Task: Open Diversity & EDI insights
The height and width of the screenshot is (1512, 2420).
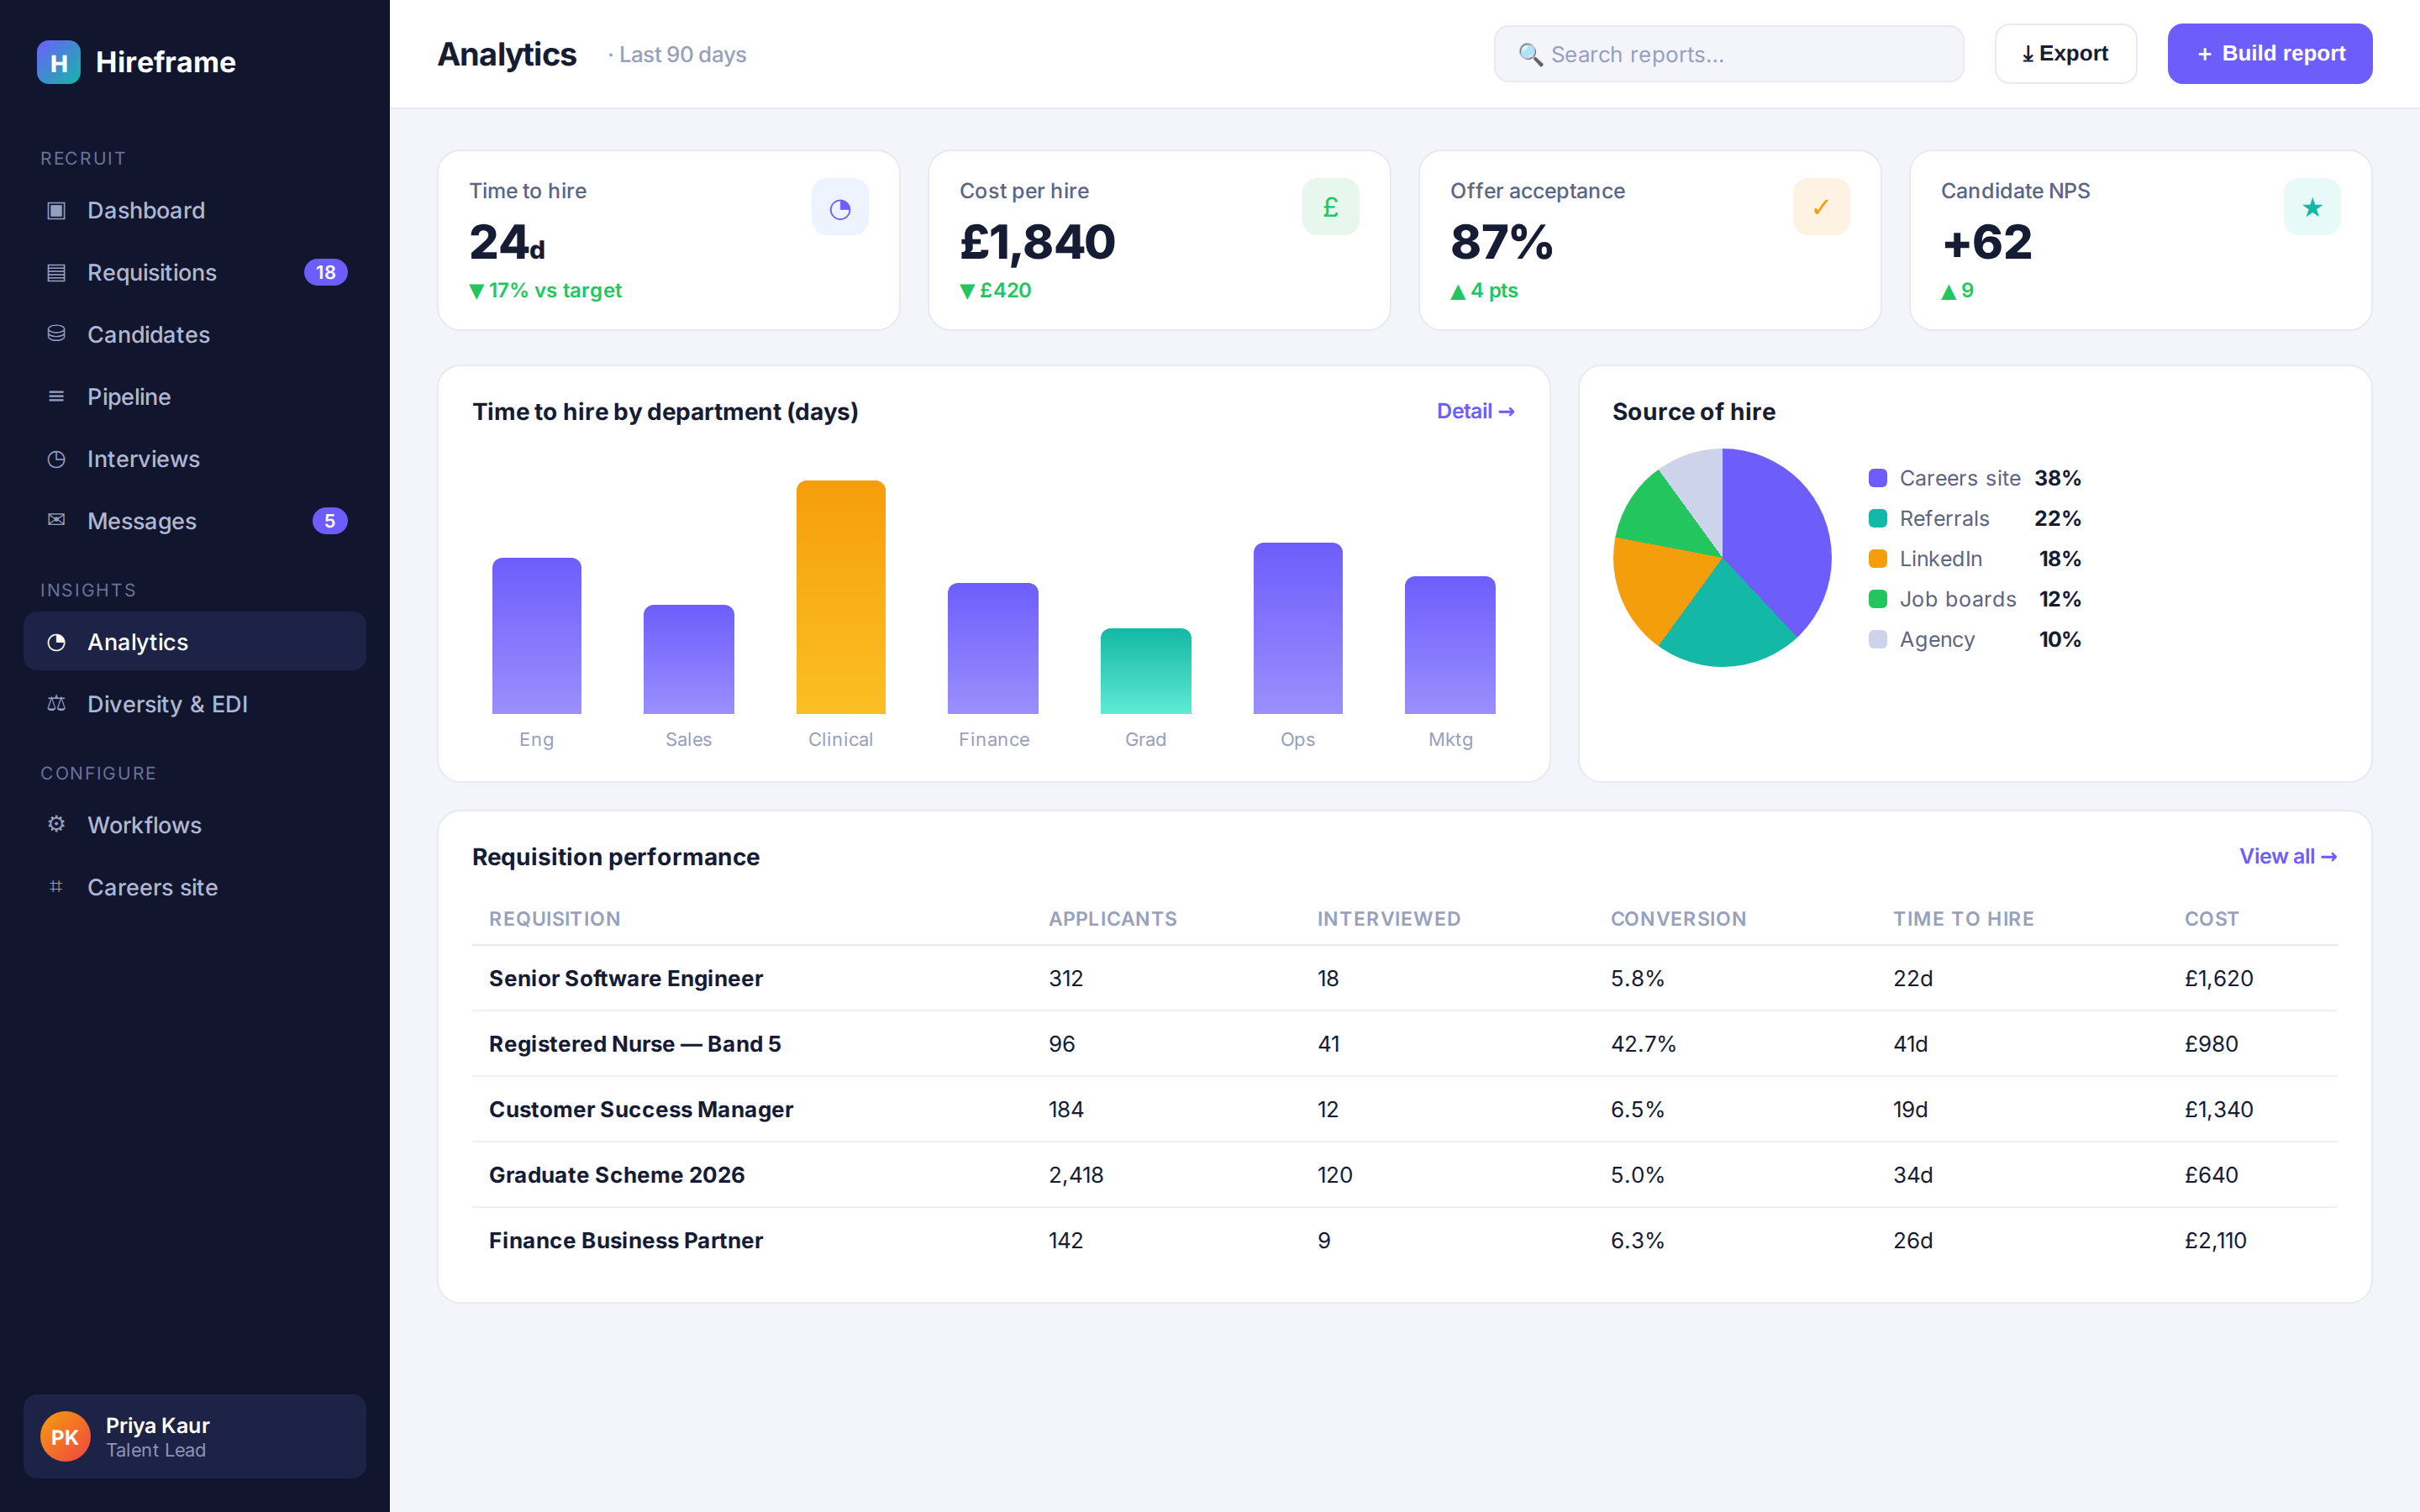Action: point(195,704)
